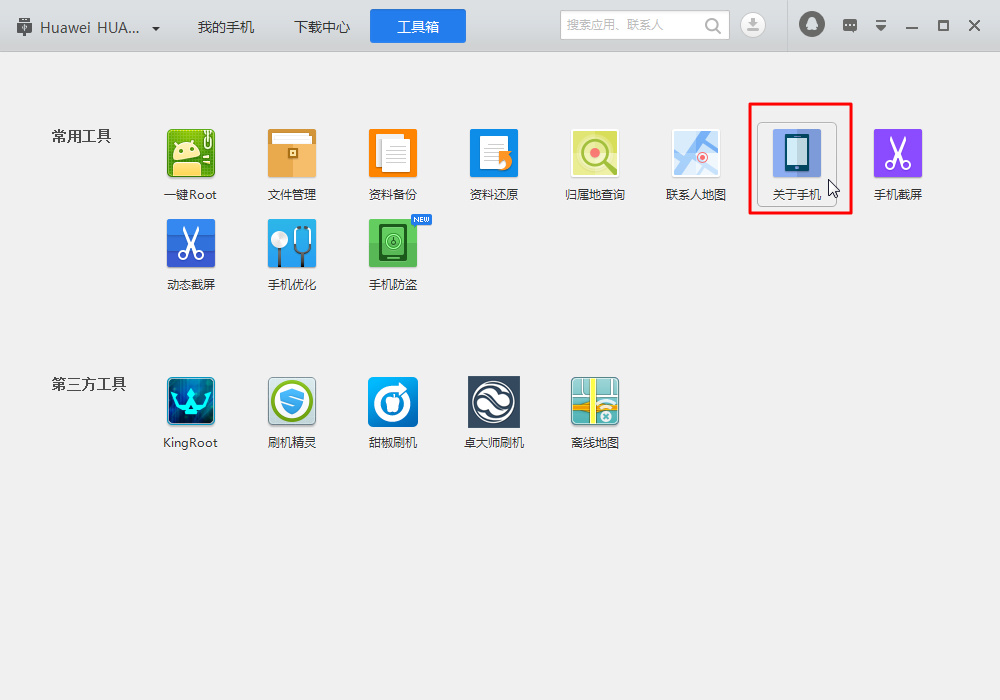
Task: Click the 第三方工具 section heading
Action: coord(89,384)
